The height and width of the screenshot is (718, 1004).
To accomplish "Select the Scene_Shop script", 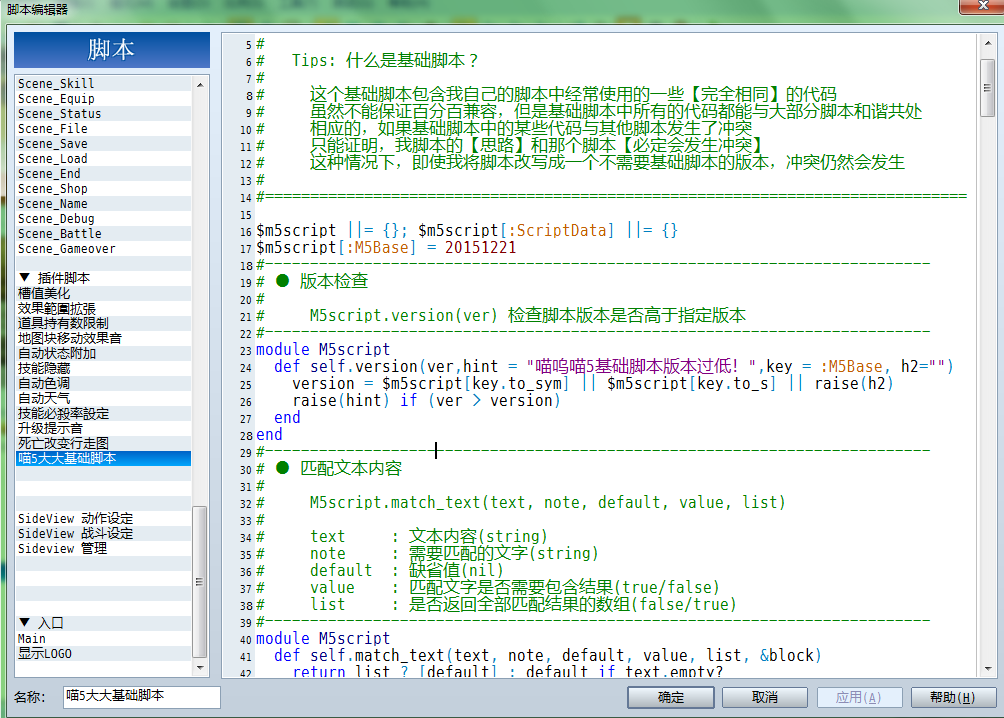I will point(103,189).
